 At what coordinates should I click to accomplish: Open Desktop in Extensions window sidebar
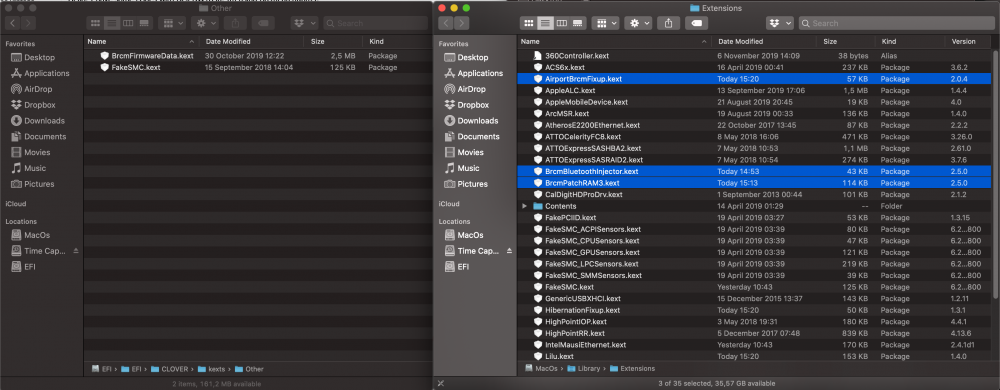[473, 57]
